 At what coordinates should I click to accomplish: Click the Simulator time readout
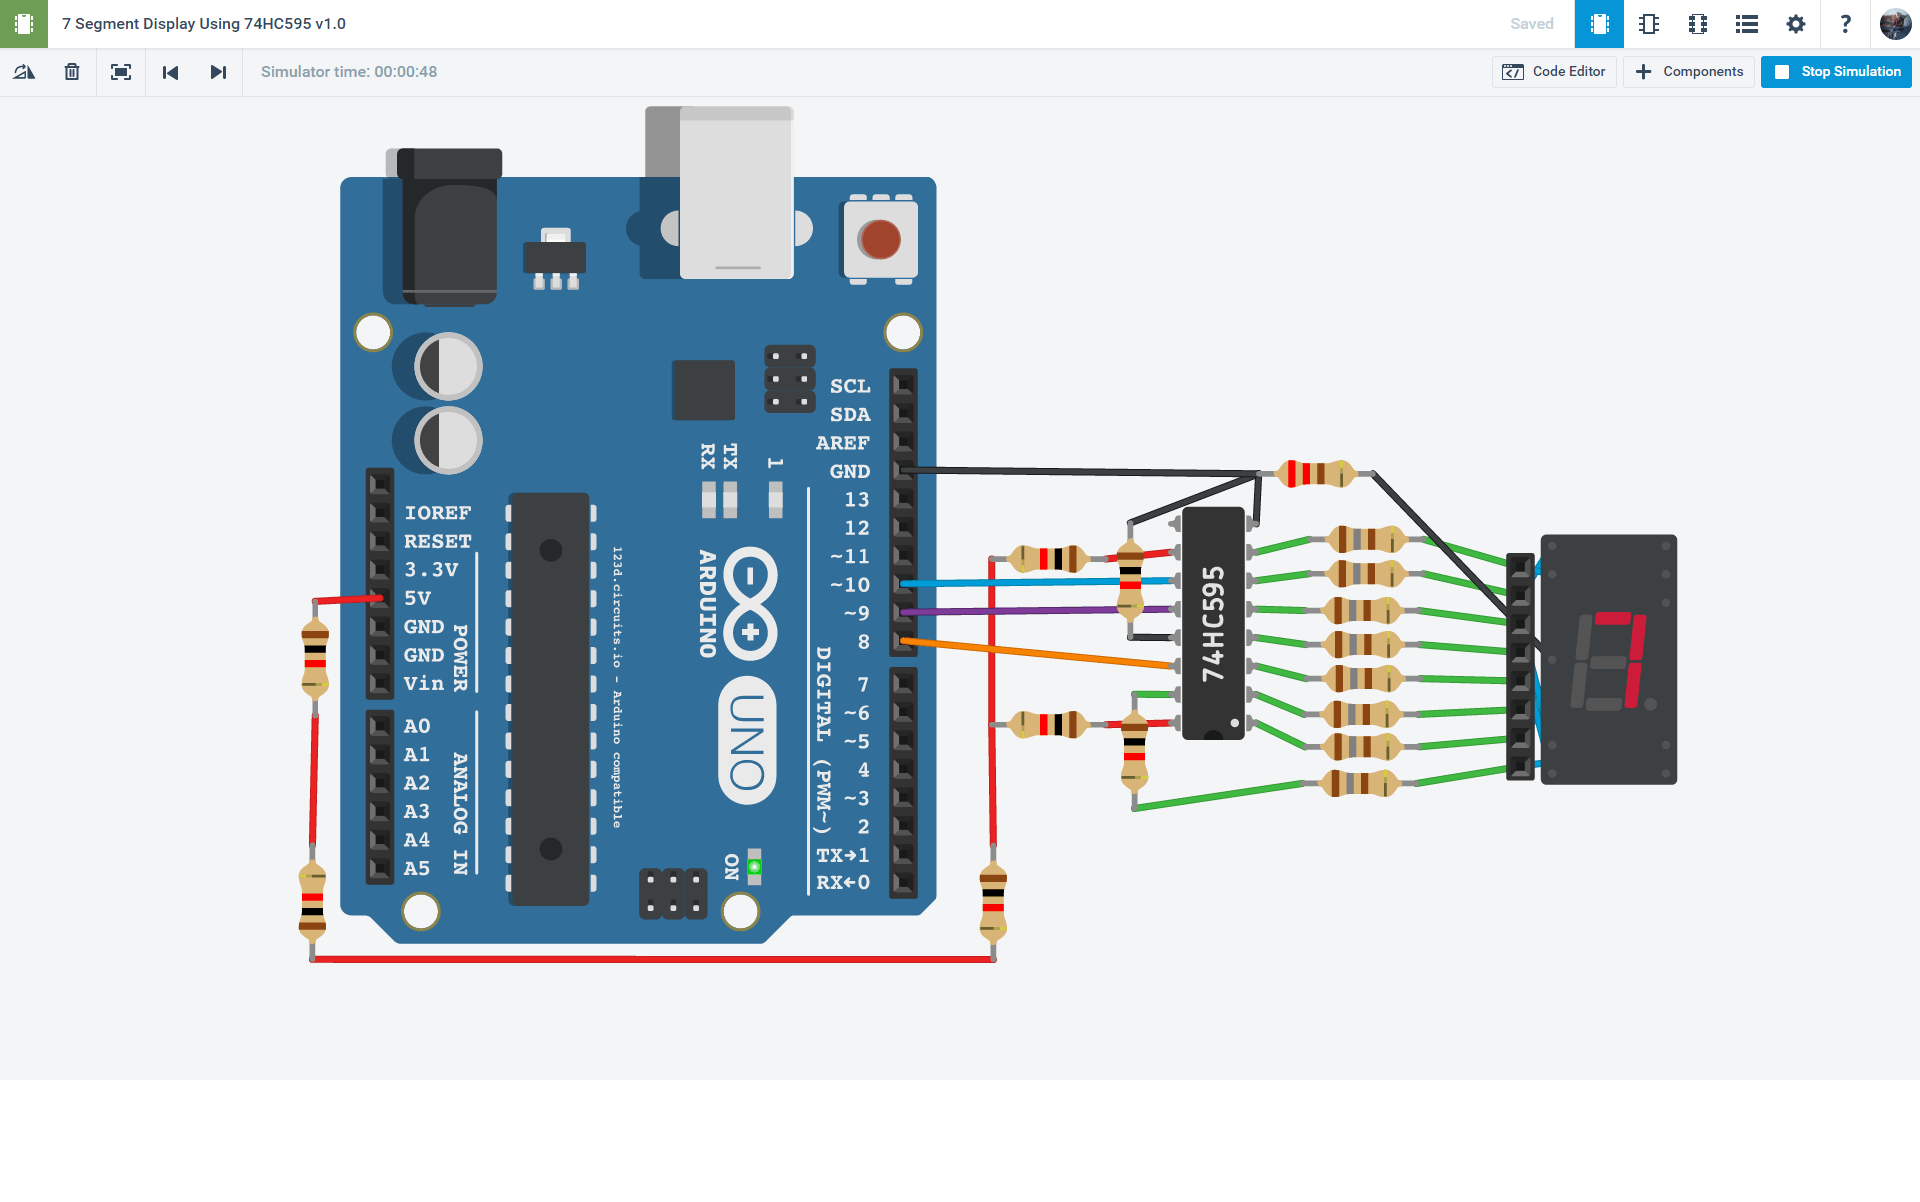pos(349,72)
